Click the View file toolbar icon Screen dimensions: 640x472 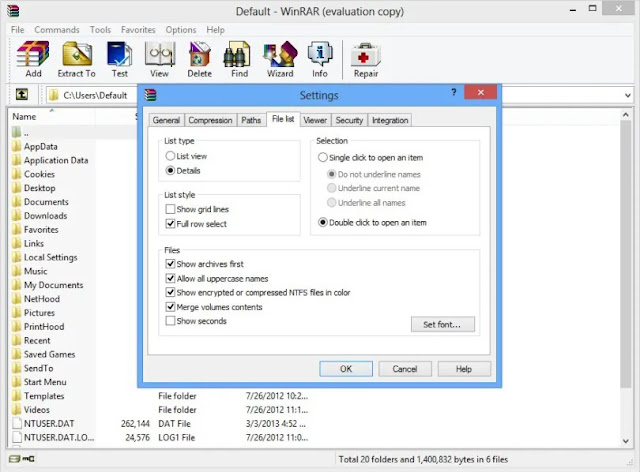160,54
